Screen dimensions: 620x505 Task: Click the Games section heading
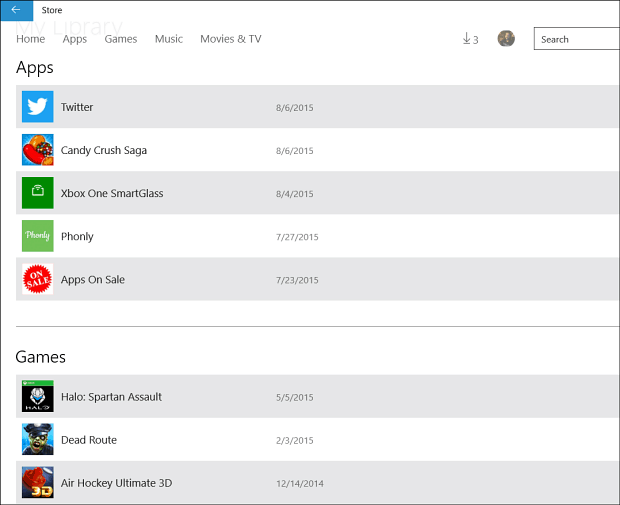click(40, 357)
